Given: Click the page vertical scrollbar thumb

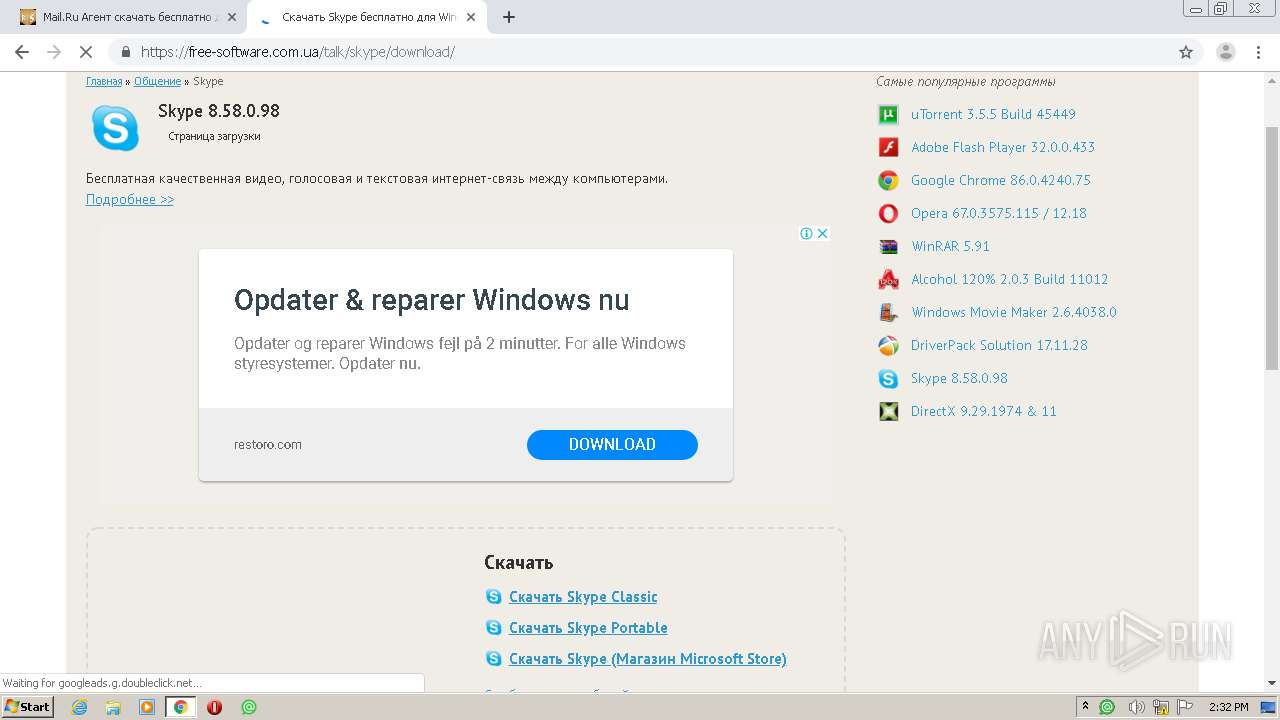Looking at the screenshot, I should click(1272, 246).
